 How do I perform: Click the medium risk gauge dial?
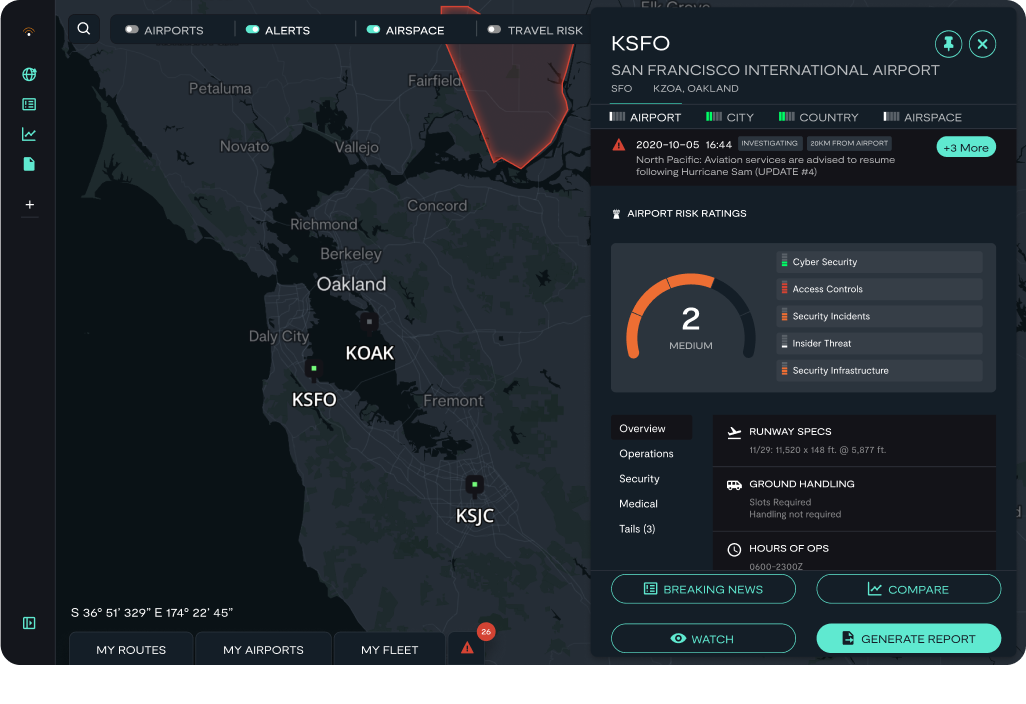click(690, 317)
